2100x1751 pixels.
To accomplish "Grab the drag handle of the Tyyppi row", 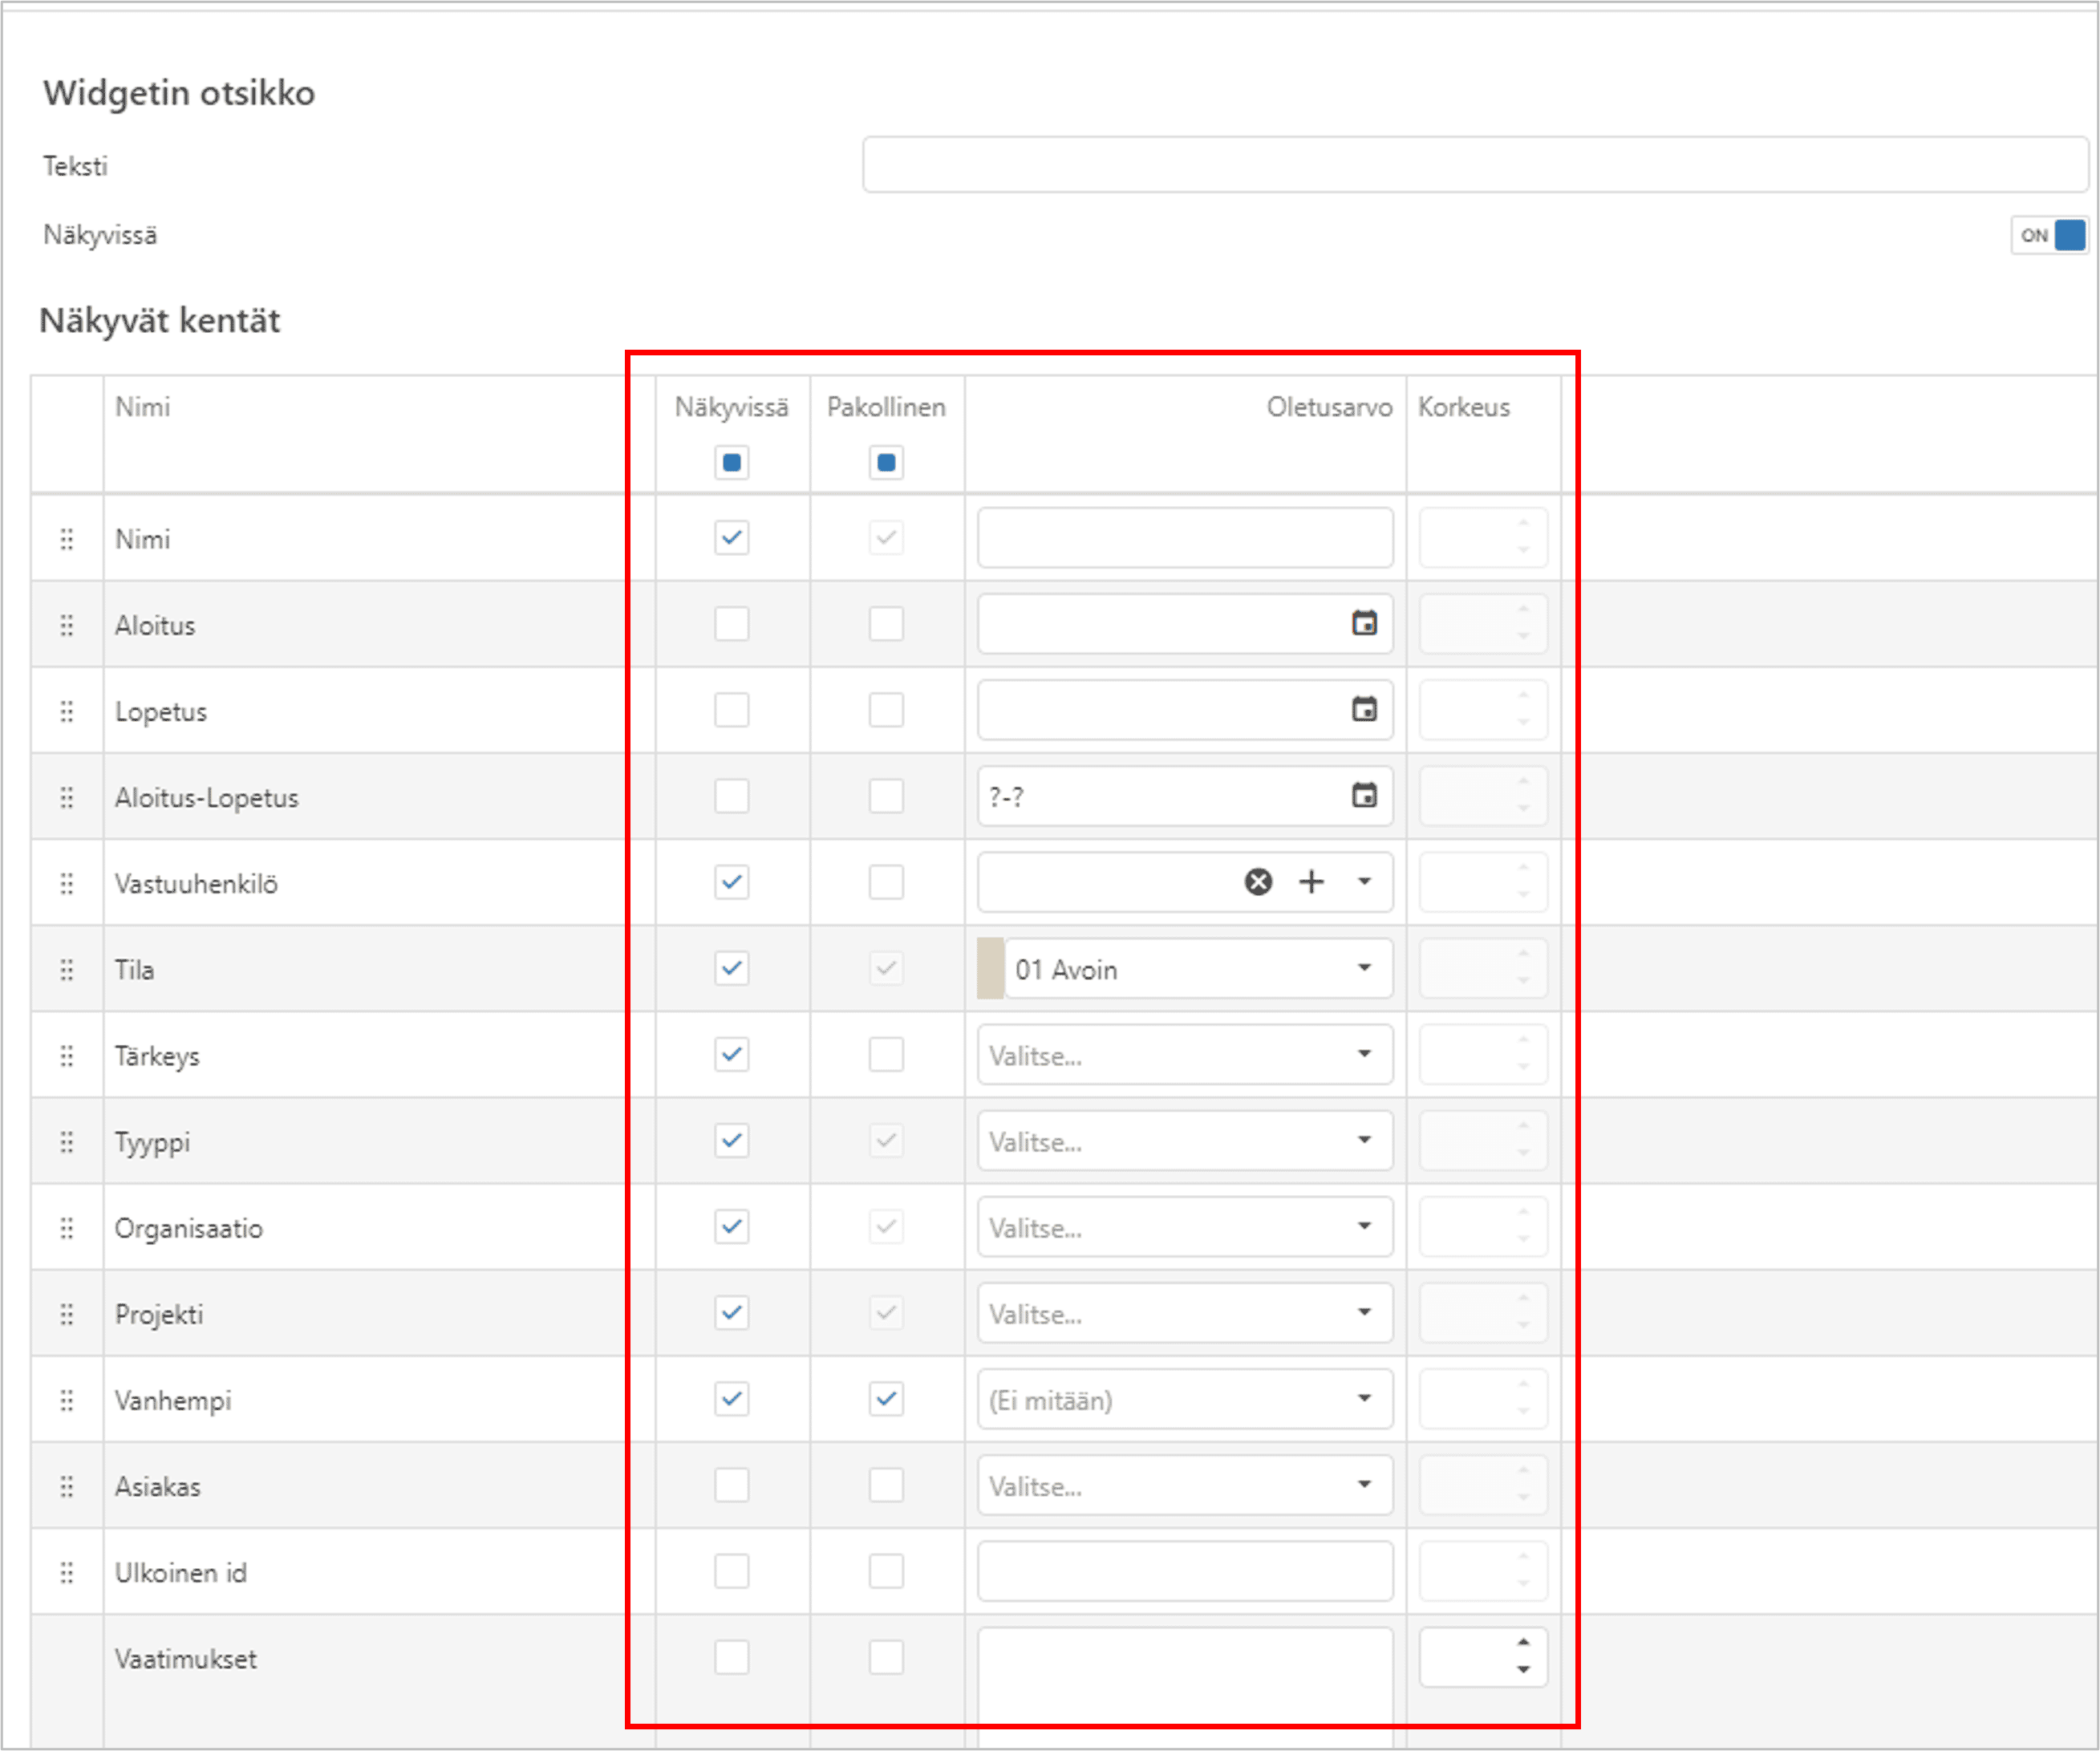I will point(66,1142).
